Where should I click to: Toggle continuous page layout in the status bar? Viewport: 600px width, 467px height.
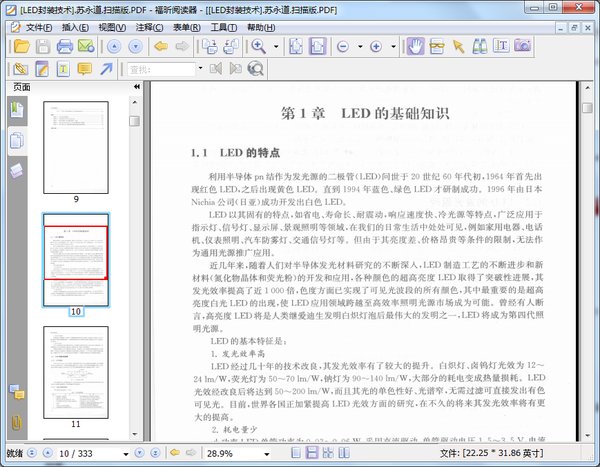point(312,453)
